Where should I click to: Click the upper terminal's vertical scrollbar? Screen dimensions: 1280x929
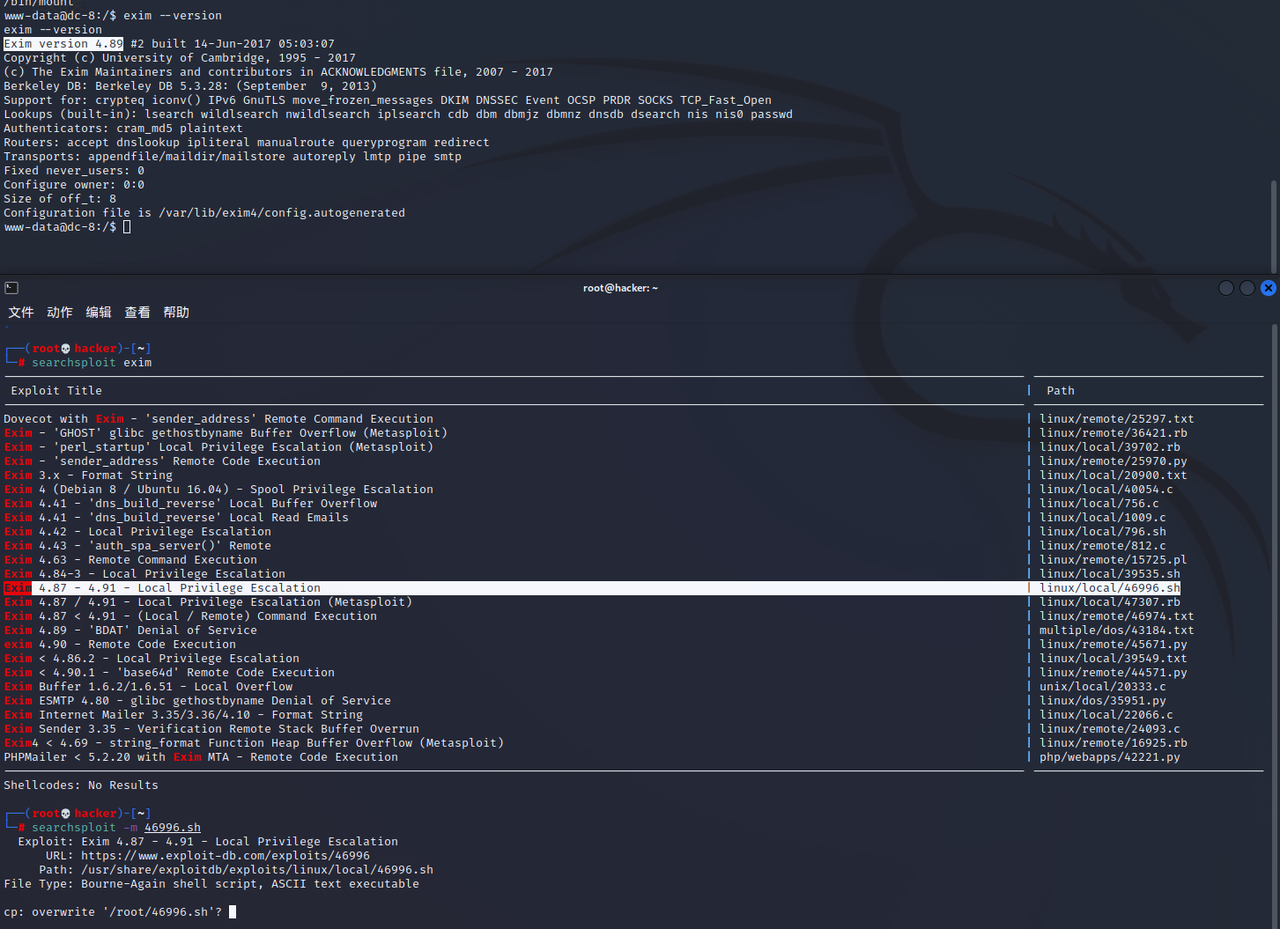click(x=1273, y=225)
